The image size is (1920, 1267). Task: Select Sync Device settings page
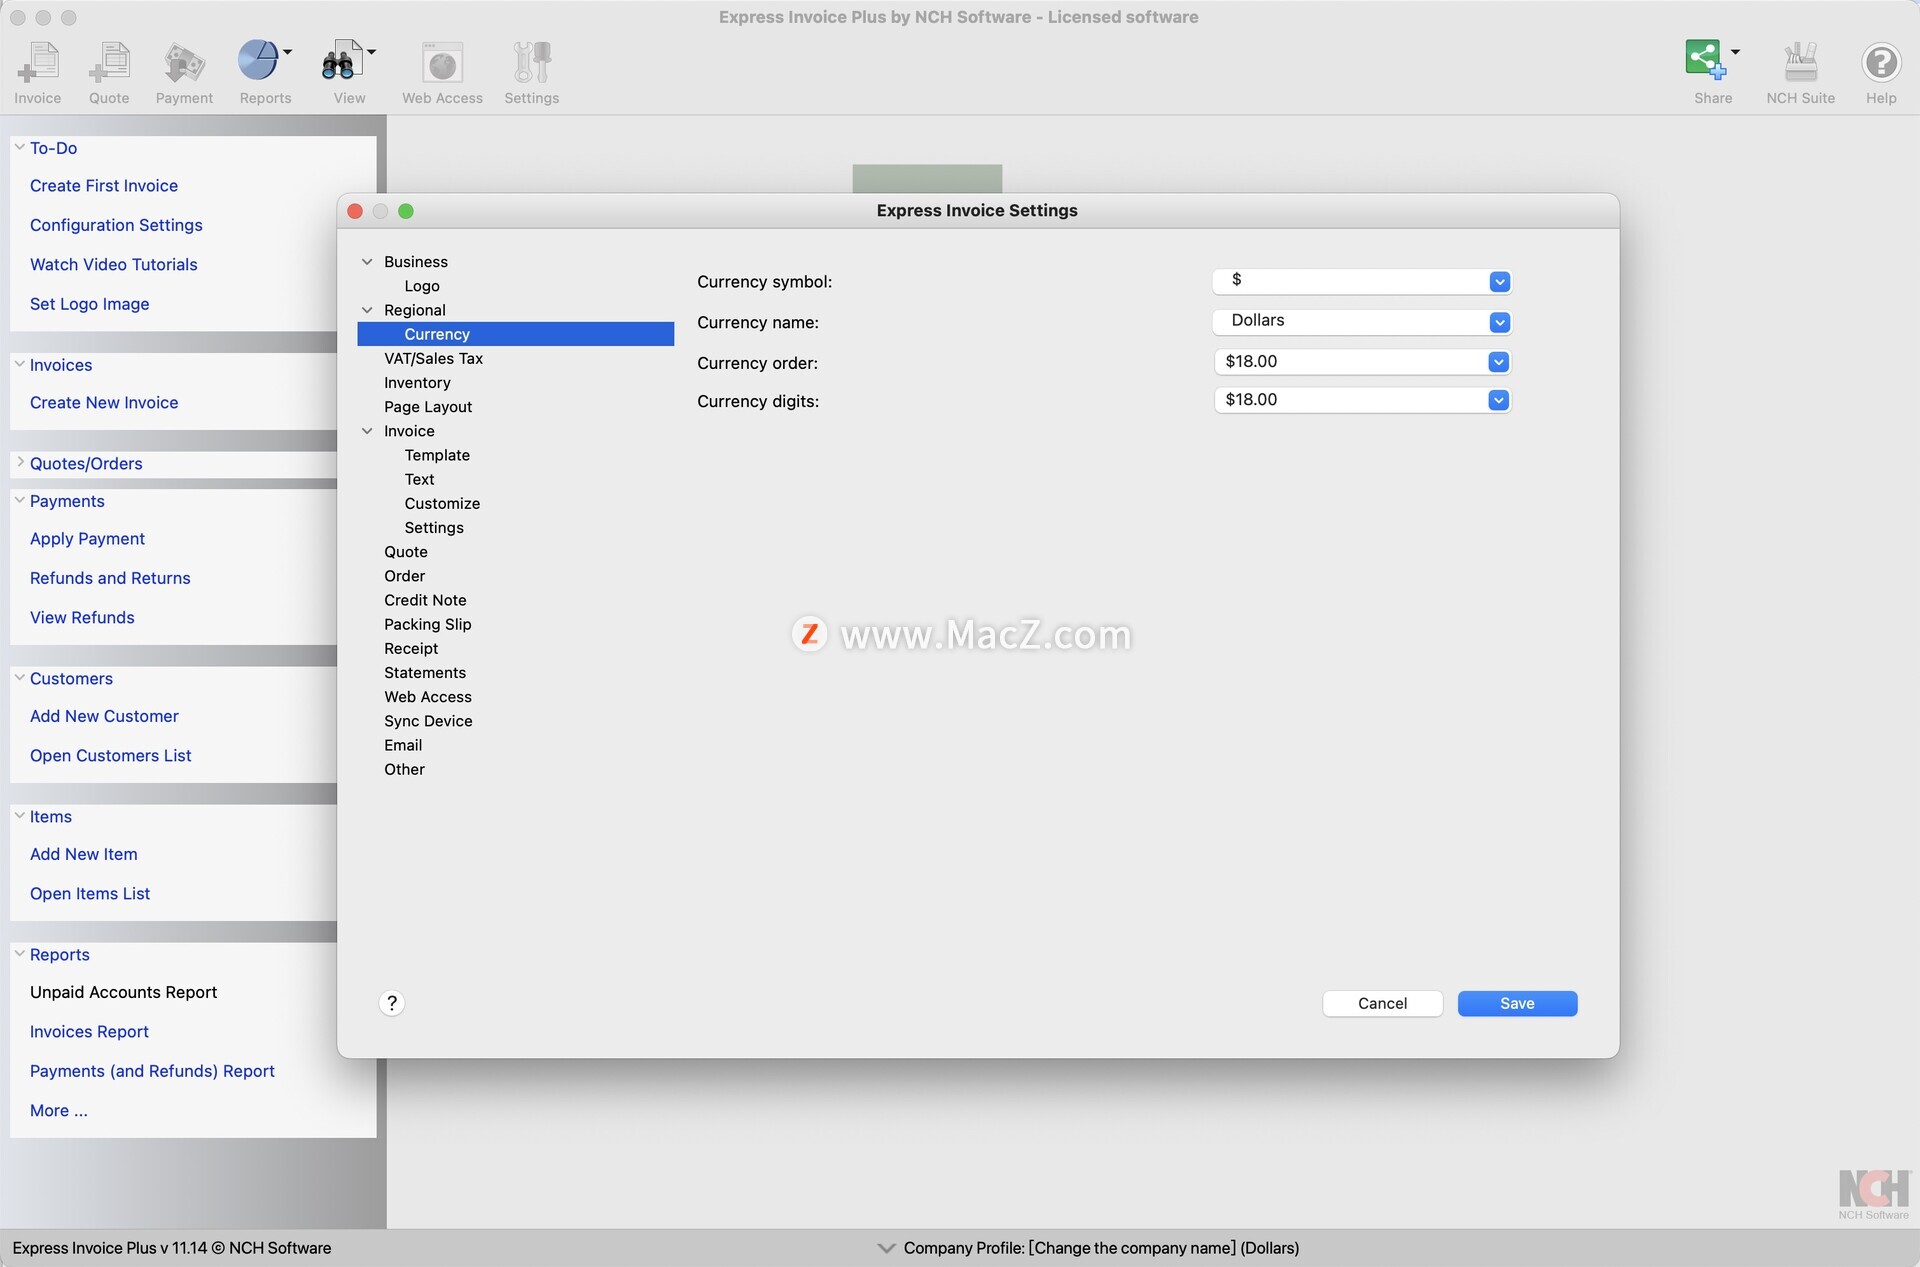[x=428, y=721]
